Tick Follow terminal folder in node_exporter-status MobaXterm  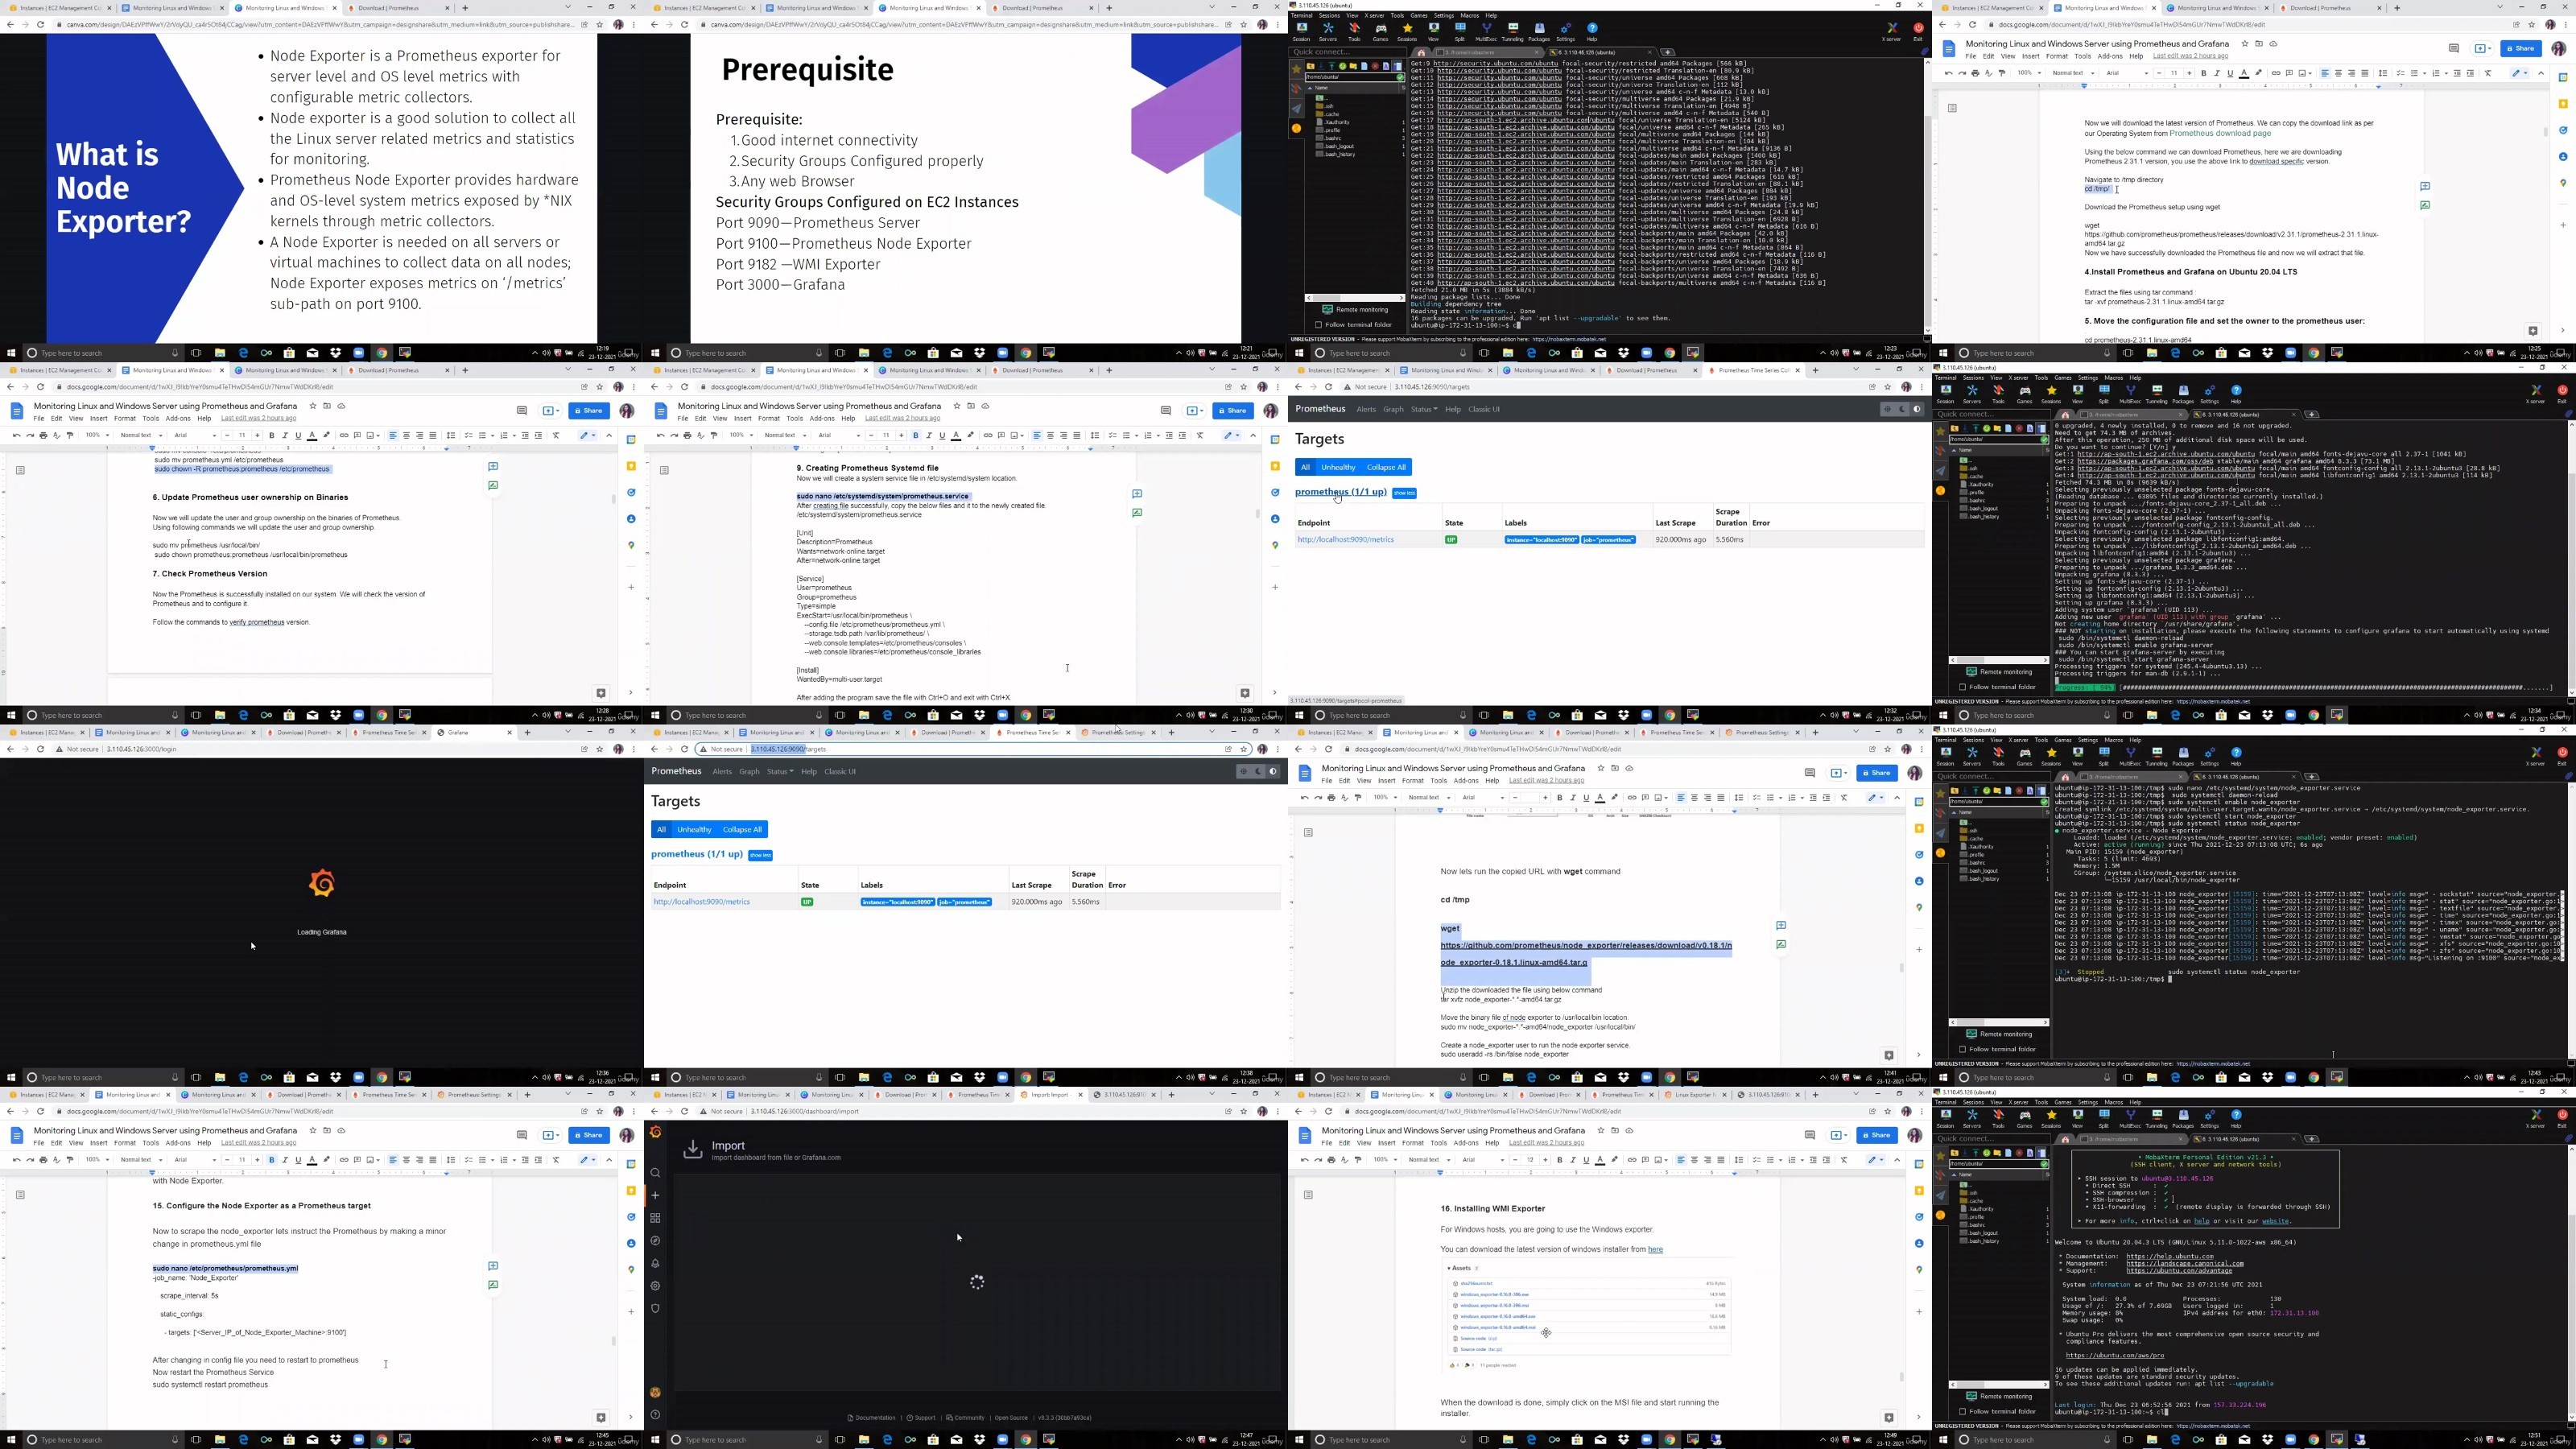click(x=1962, y=1049)
